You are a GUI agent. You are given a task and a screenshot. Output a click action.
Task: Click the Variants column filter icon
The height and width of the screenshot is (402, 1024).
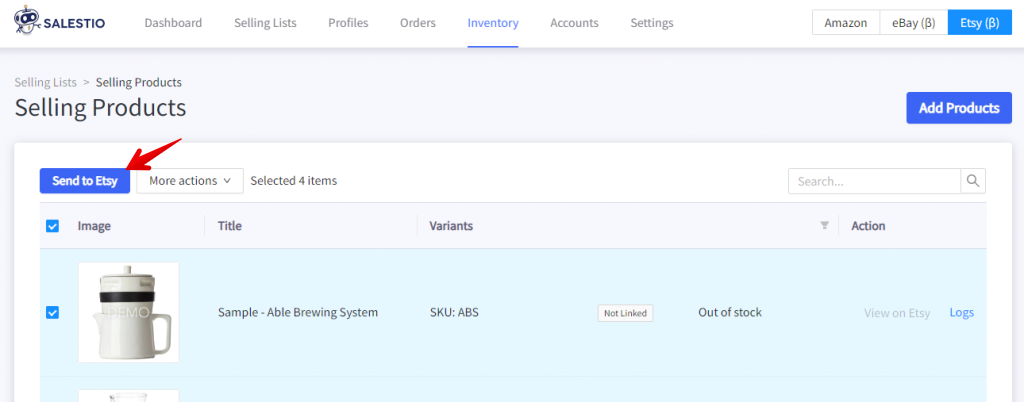coord(824,226)
